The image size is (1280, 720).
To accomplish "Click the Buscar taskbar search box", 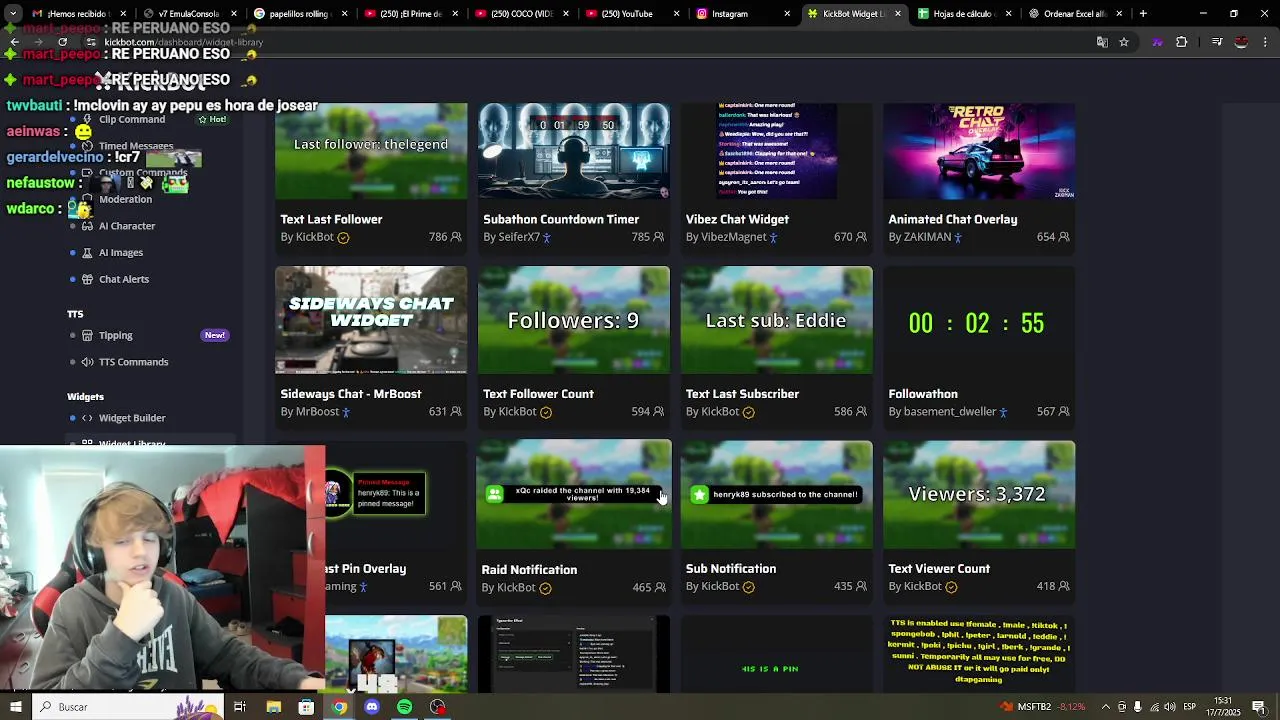I will click(130, 707).
